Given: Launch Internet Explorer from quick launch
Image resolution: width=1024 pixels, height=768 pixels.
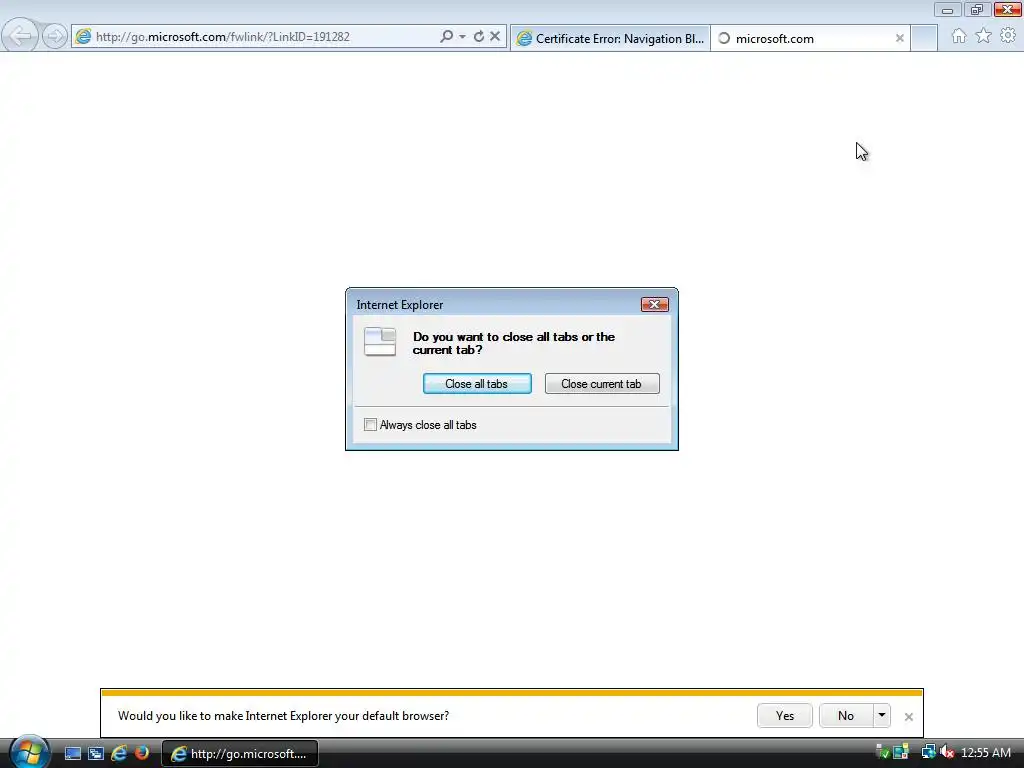Looking at the screenshot, I should [x=119, y=754].
